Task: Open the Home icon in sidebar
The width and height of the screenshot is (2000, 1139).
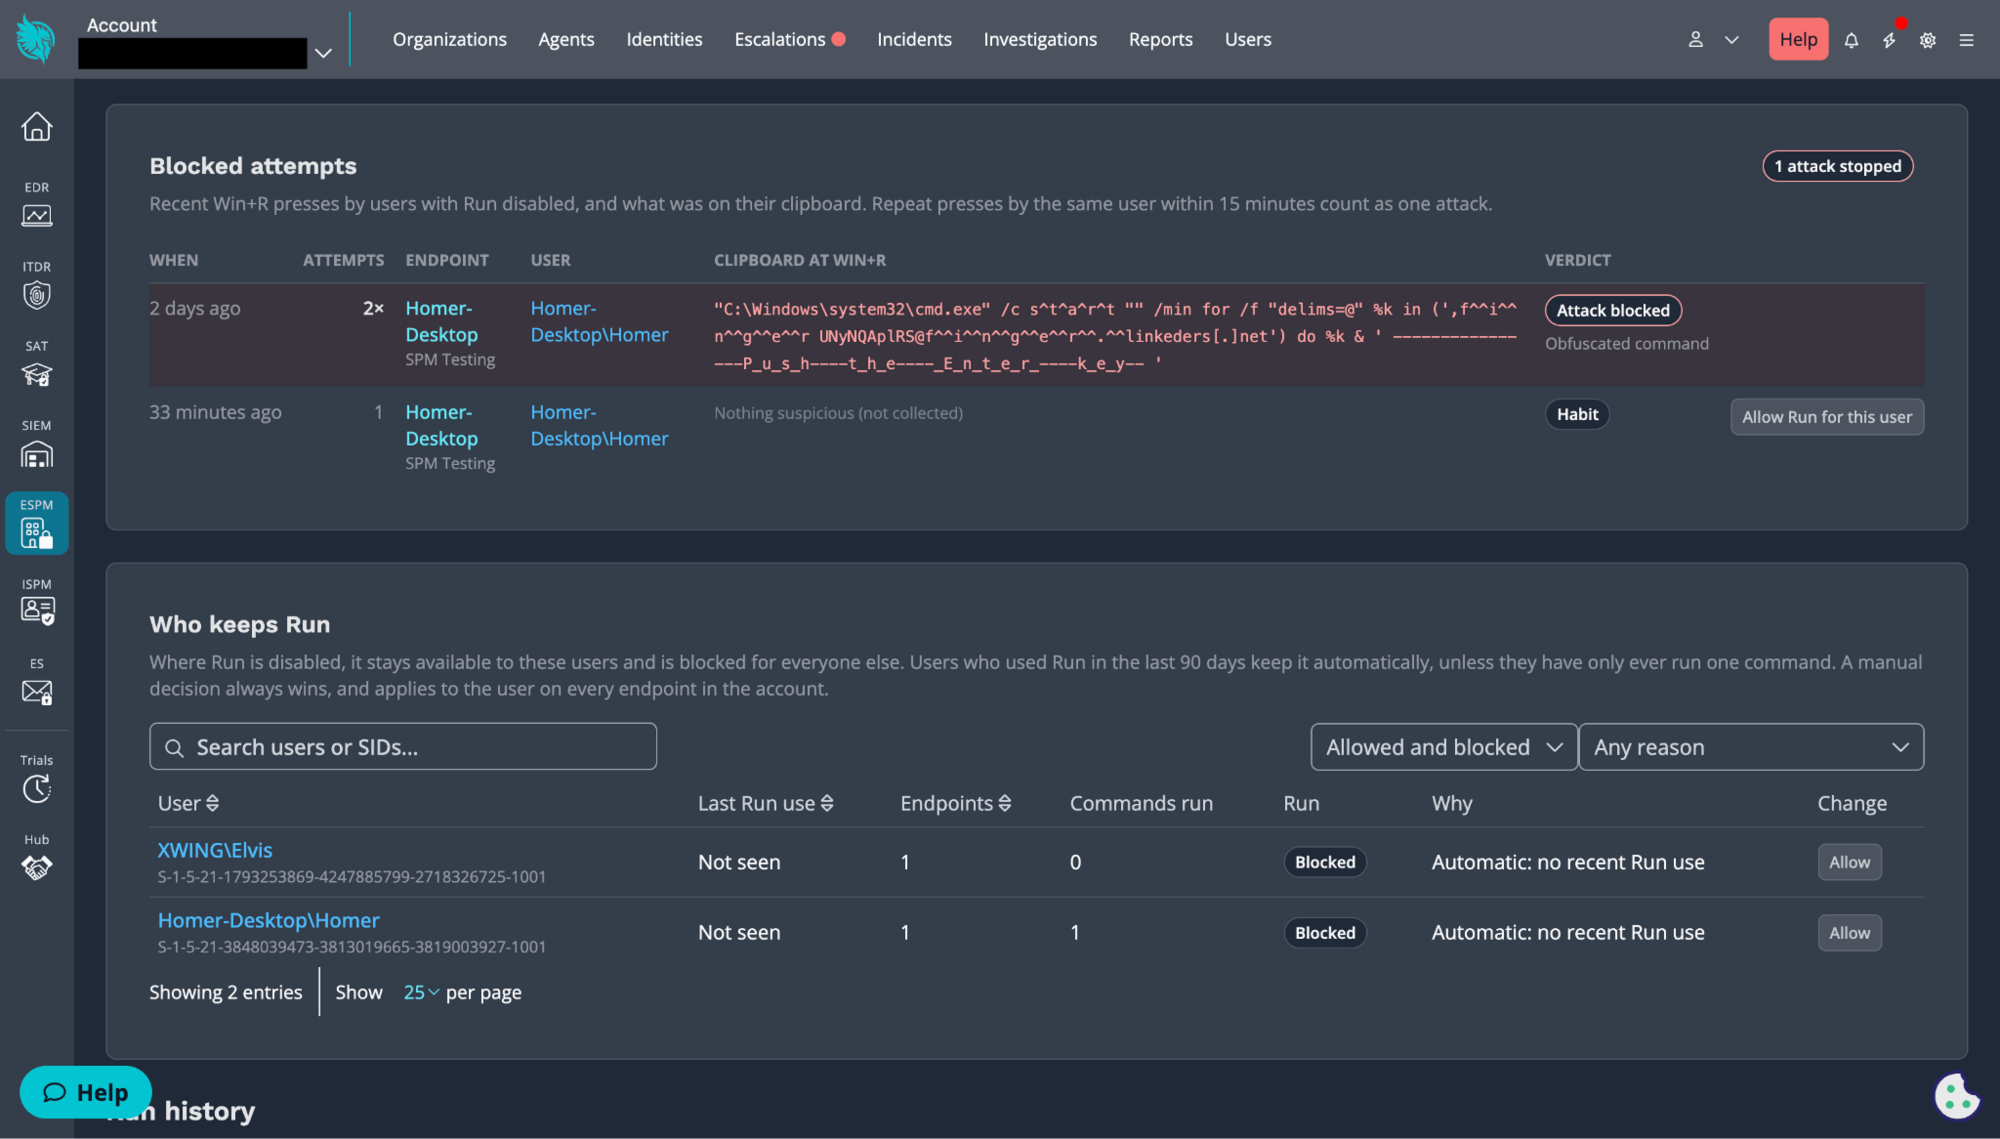Action: click(x=37, y=127)
